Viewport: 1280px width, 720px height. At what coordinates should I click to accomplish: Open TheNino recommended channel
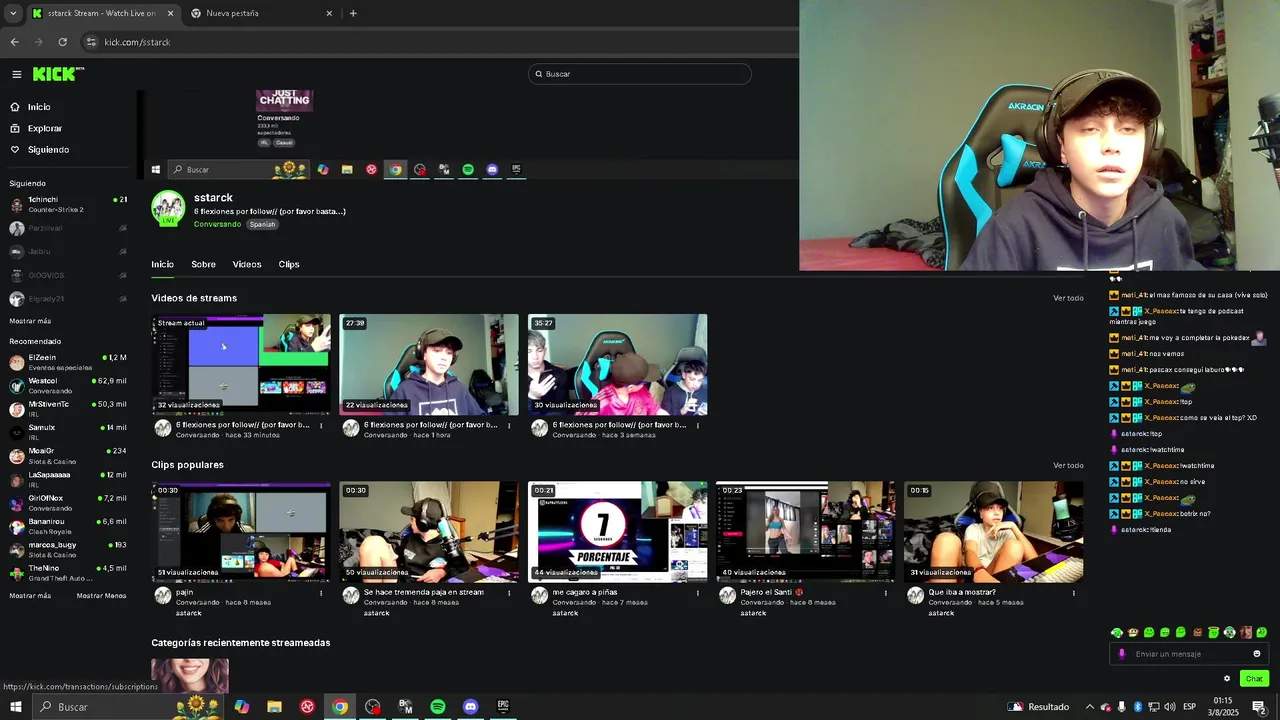[68, 573]
